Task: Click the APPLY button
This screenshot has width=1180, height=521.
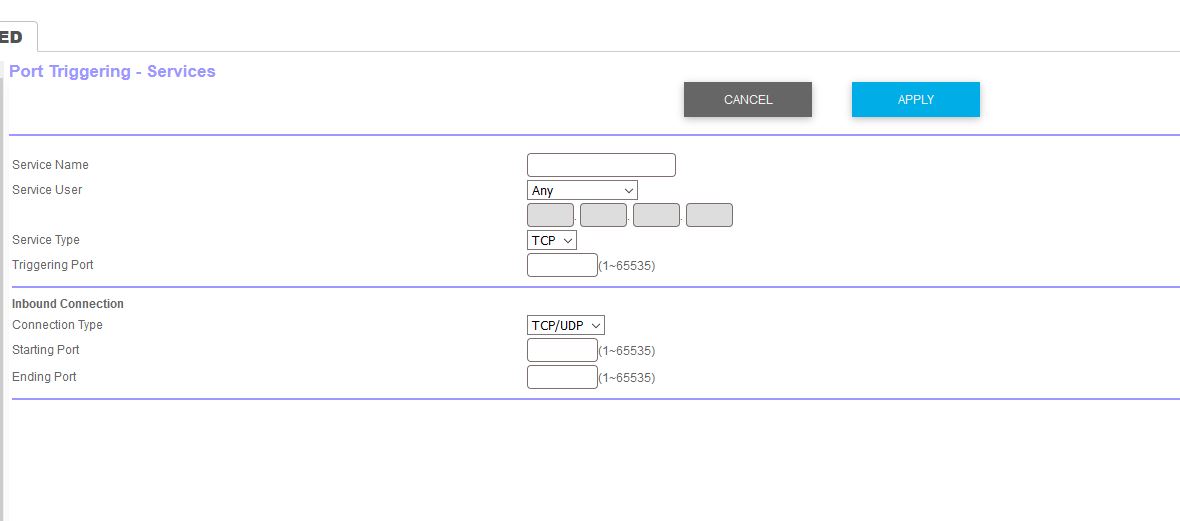Action: (x=915, y=99)
